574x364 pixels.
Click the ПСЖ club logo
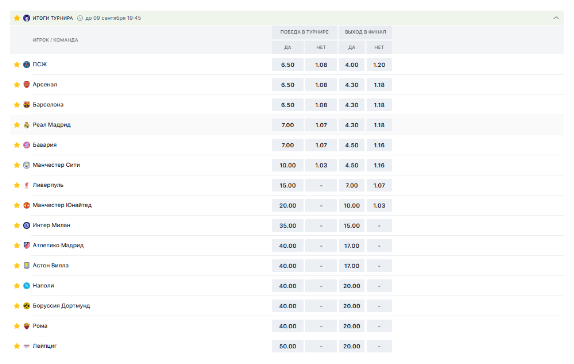click(x=26, y=64)
